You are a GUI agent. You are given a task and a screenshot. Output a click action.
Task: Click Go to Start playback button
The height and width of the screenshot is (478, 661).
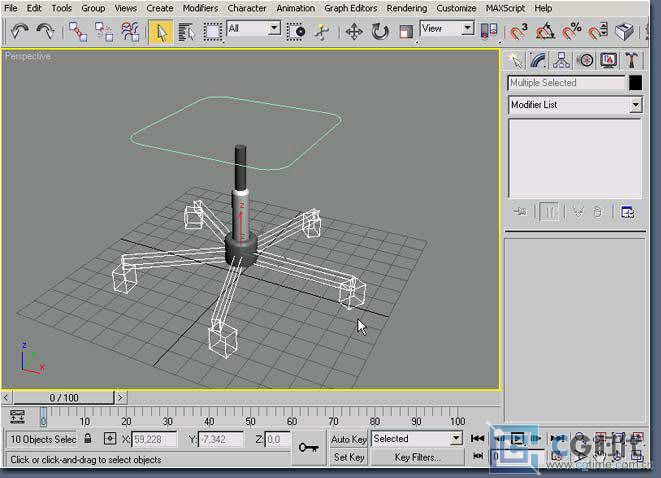(x=478, y=438)
